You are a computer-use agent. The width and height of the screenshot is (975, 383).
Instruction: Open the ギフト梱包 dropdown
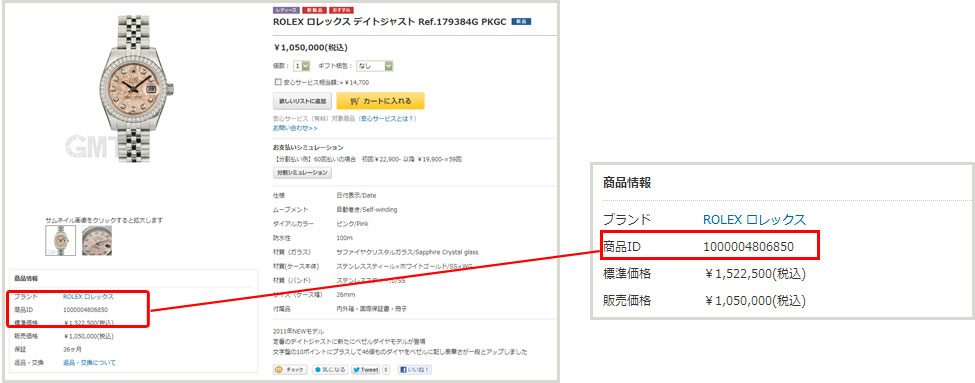[375, 66]
